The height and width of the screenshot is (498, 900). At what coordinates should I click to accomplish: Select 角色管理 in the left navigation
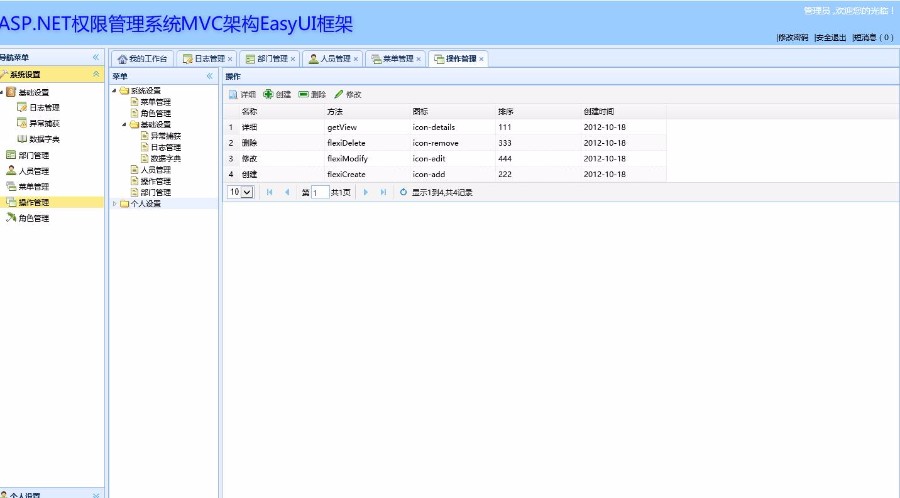point(33,218)
